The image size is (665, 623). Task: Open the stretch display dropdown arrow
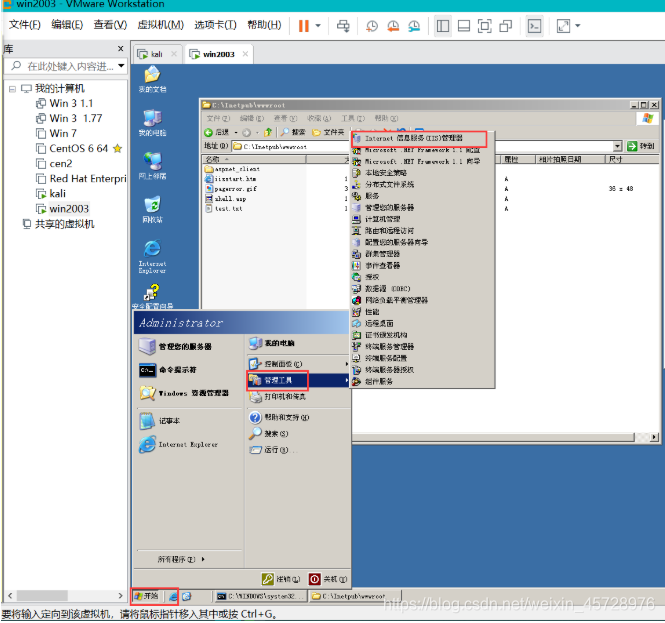tap(578, 26)
